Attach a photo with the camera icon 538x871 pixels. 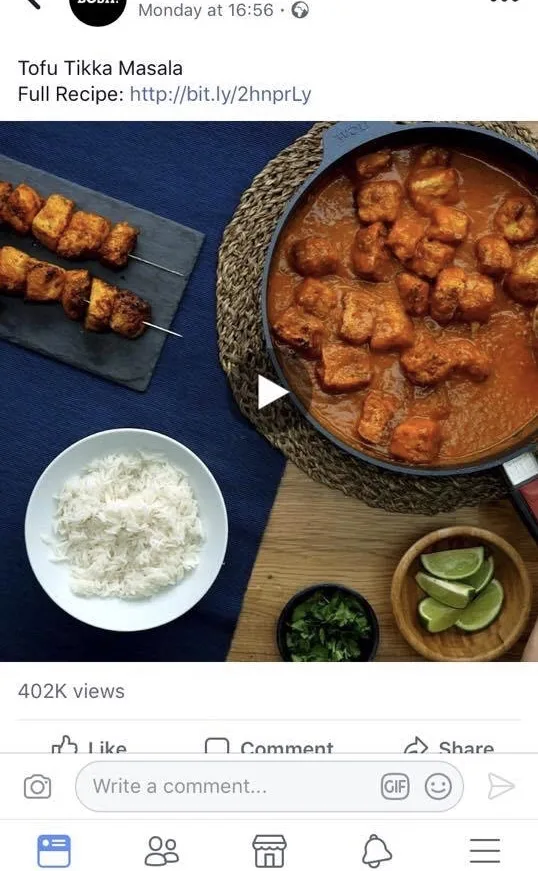(37, 786)
